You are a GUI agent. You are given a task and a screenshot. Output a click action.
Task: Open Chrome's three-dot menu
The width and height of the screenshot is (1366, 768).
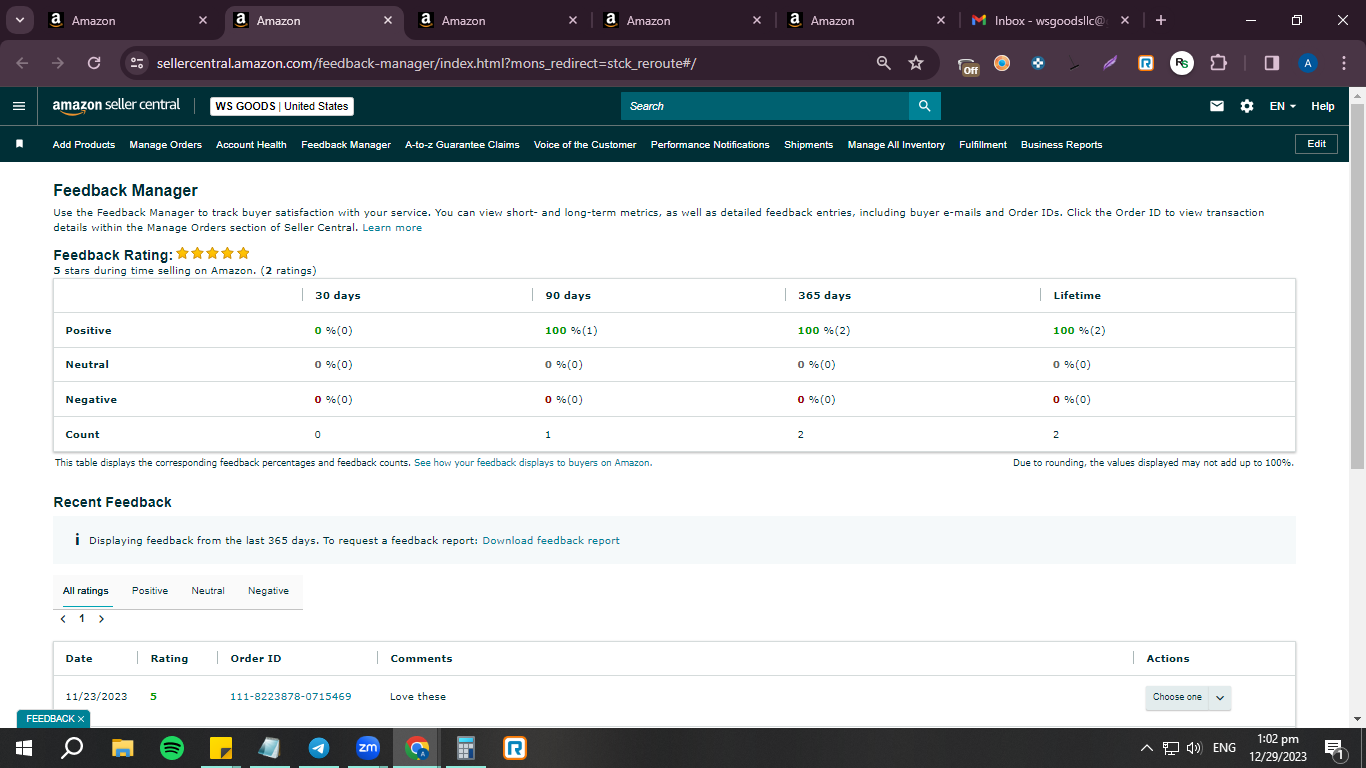tap(1343, 63)
